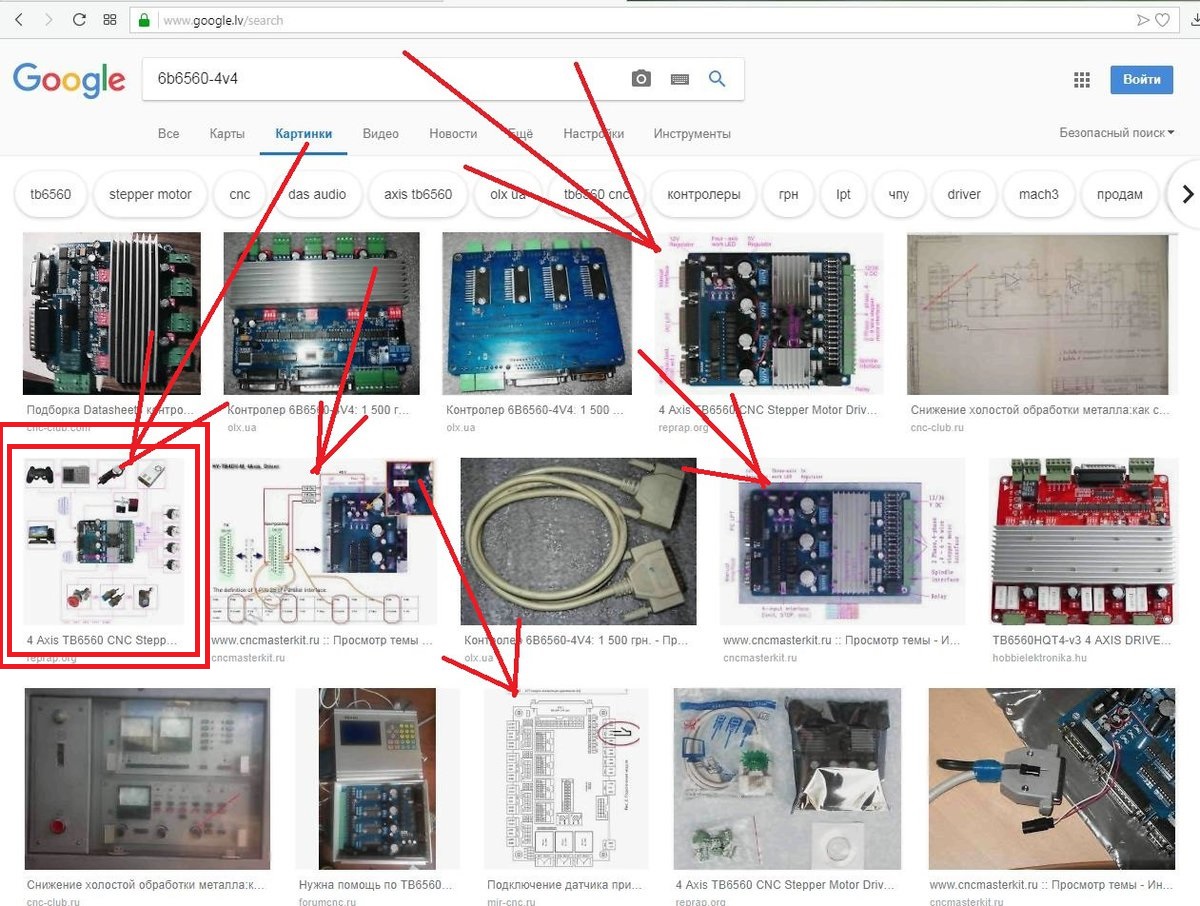Image resolution: width=1200 pixels, height=906 pixels.
Task: Select the olx ua suggestion chip
Action: coord(508,194)
